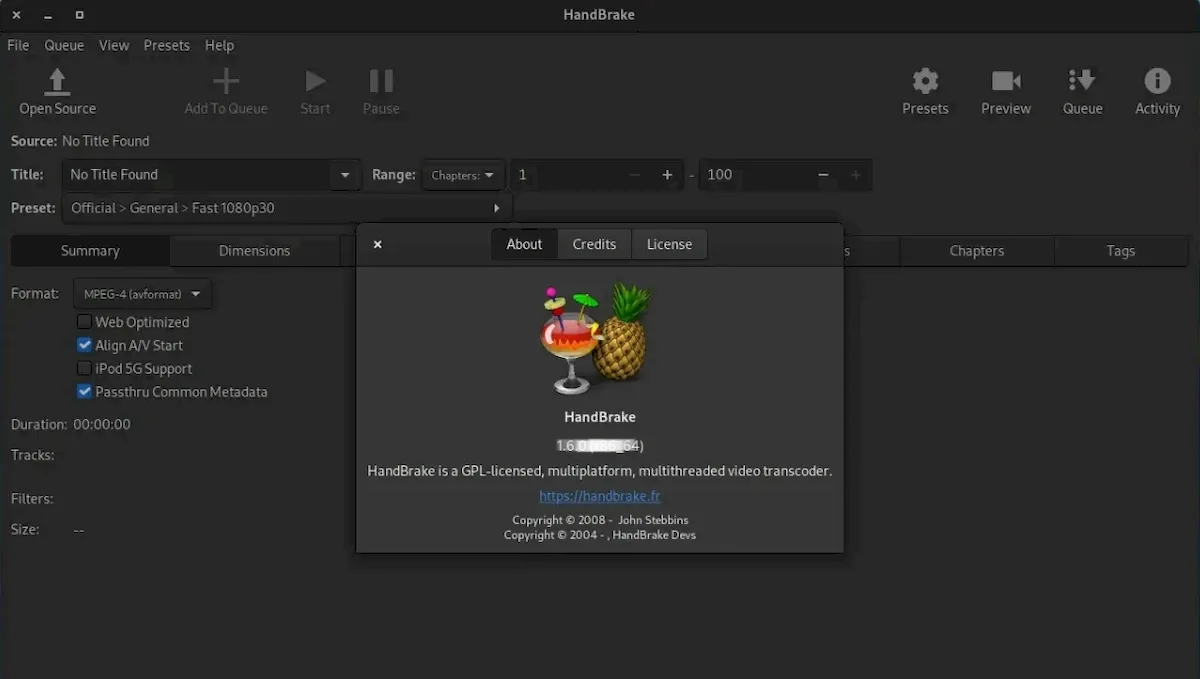
Task: Close the About dialog with its X
Action: [377, 244]
